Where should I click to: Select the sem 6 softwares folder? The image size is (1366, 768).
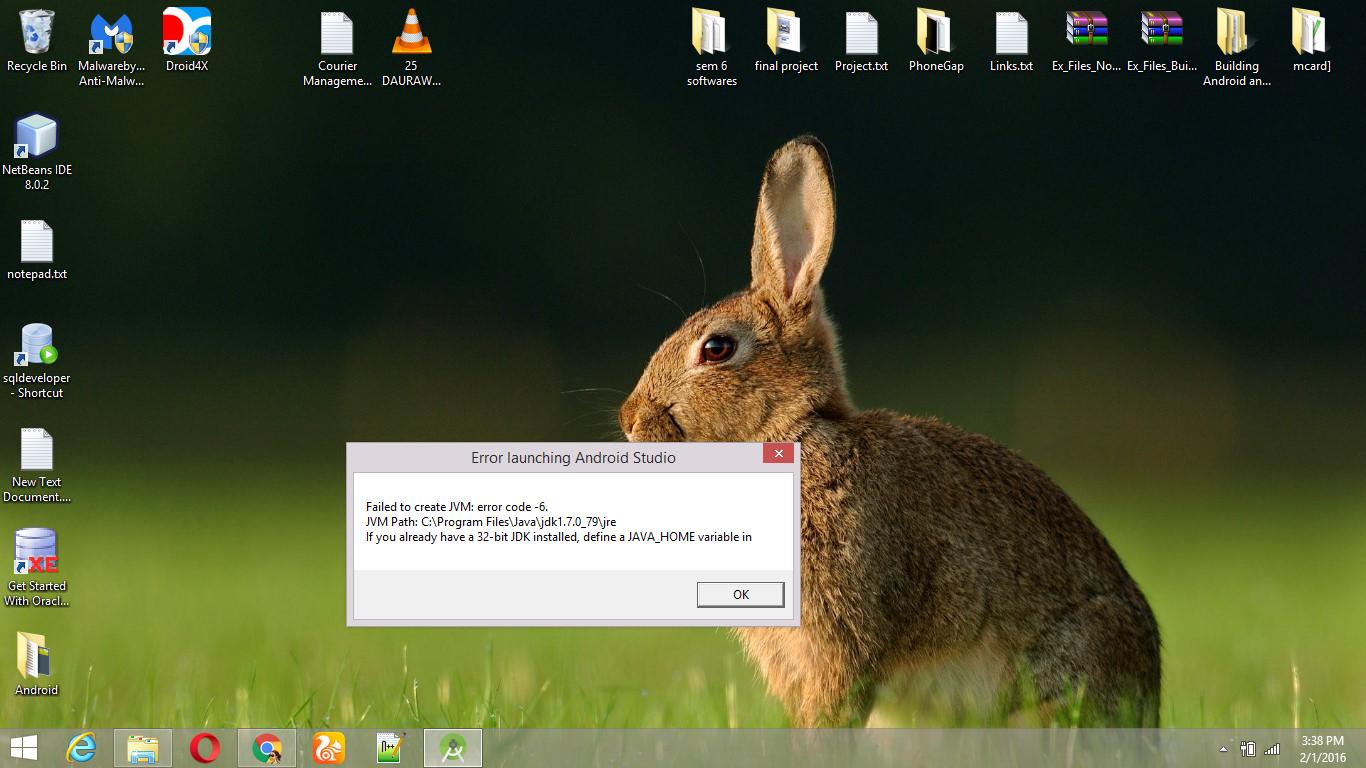point(712,49)
